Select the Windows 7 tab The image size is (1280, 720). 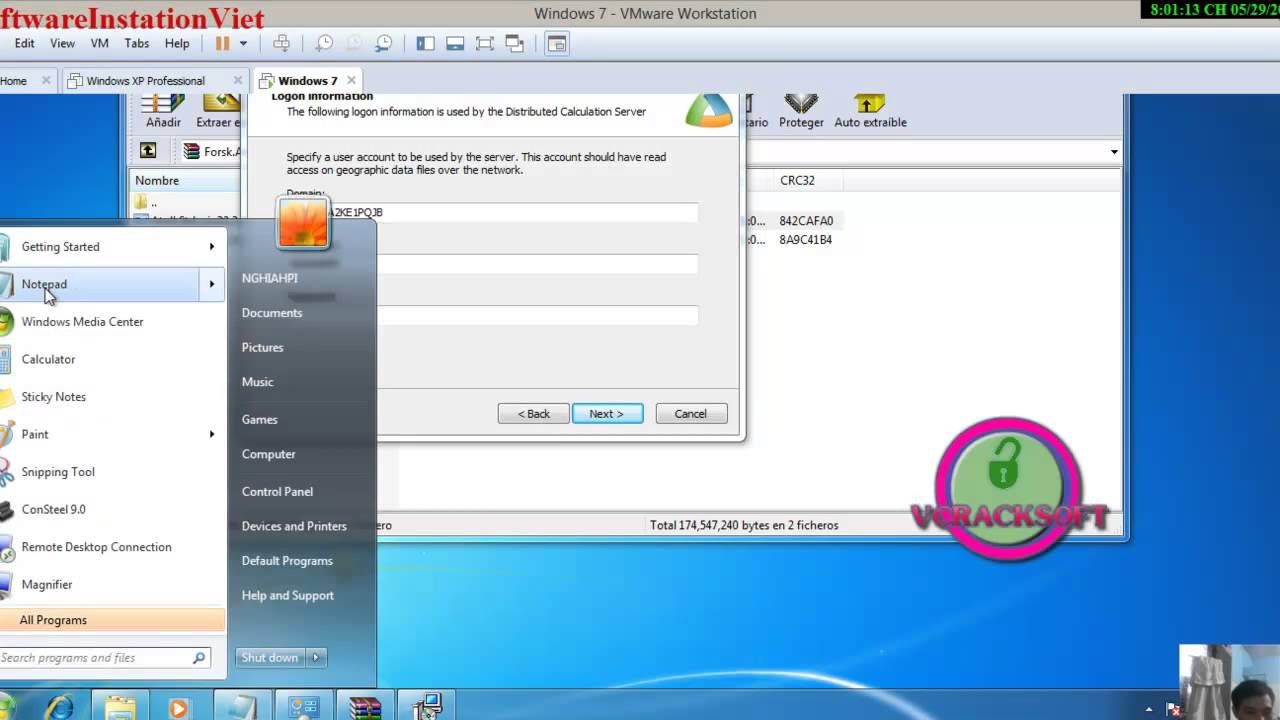[x=307, y=81]
